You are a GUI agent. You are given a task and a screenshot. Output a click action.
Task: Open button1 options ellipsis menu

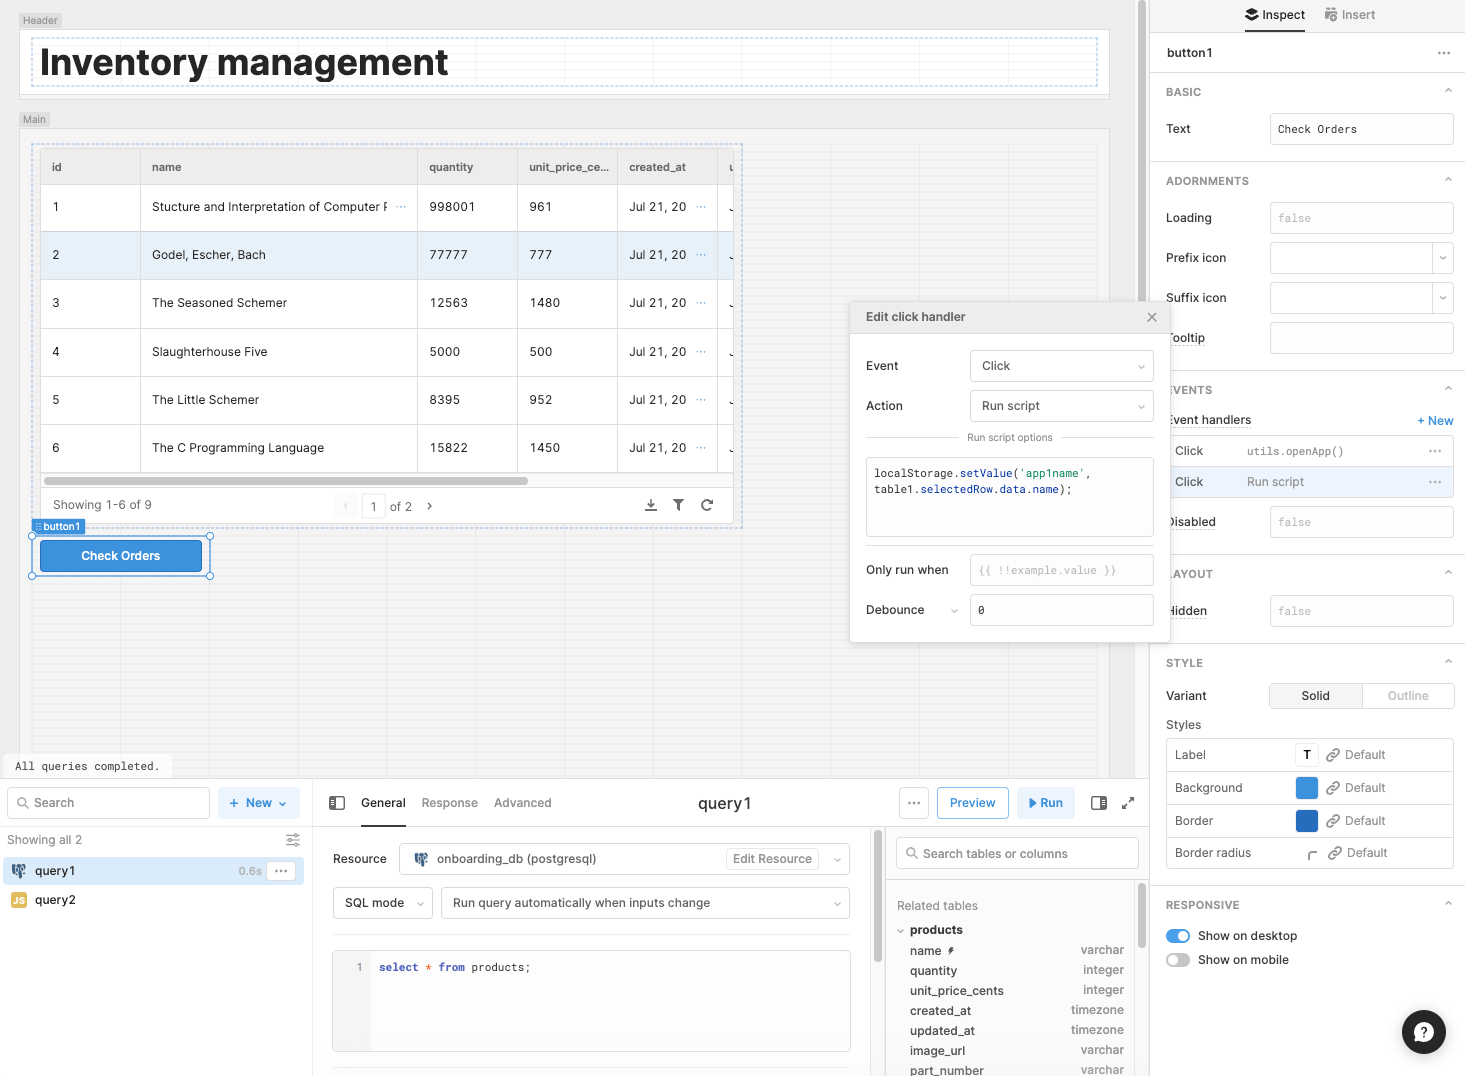click(1444, 53)
